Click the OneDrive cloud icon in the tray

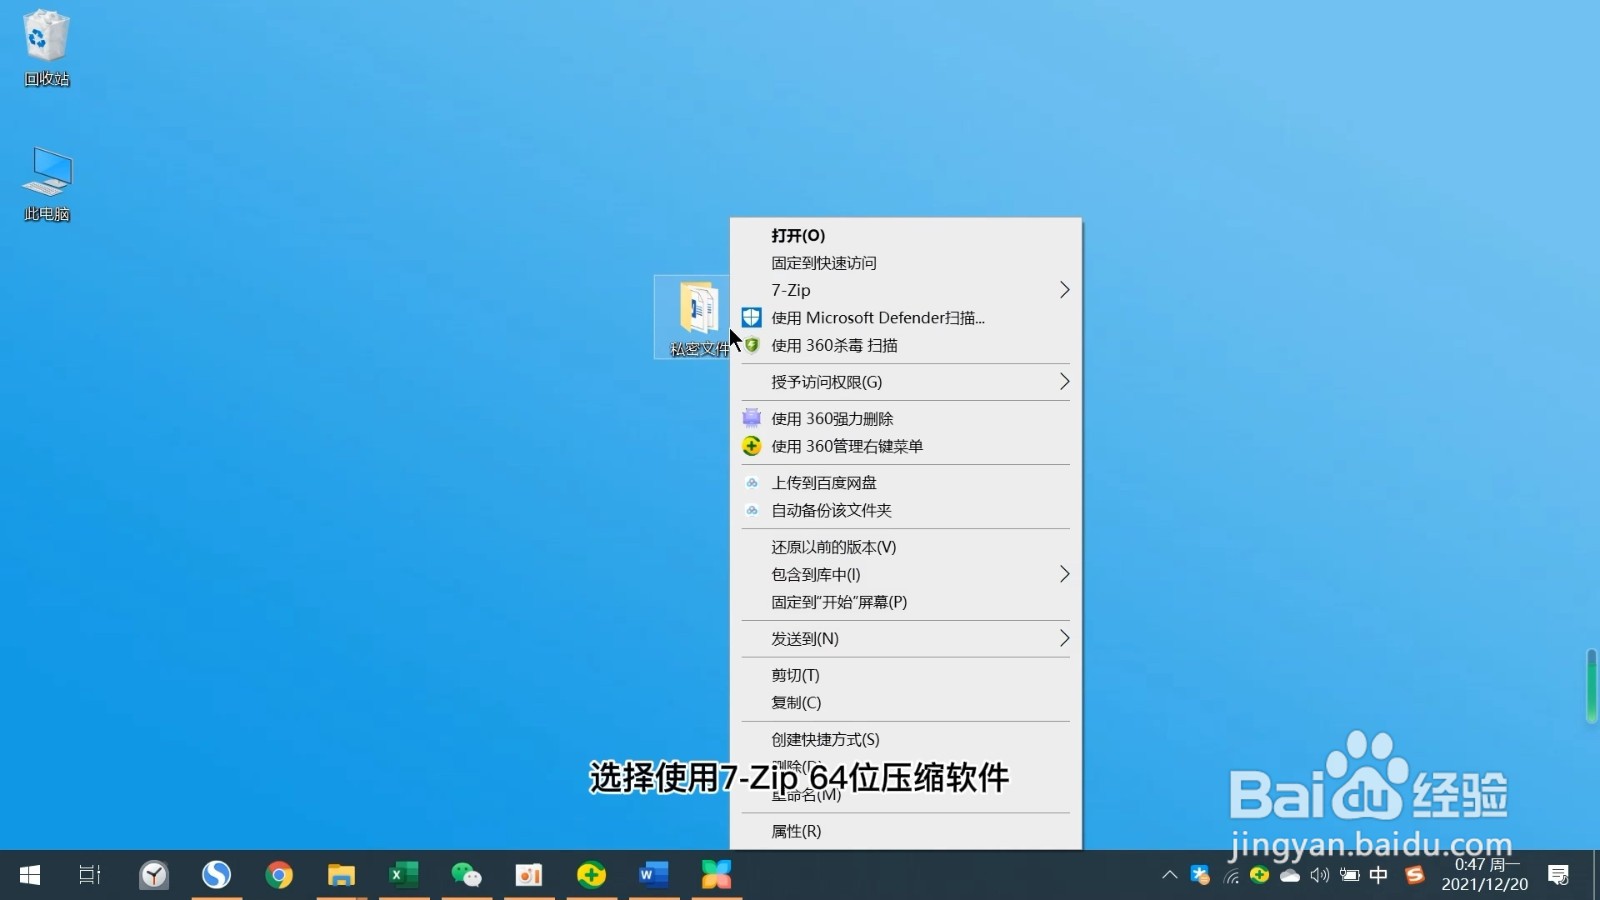1289,875
